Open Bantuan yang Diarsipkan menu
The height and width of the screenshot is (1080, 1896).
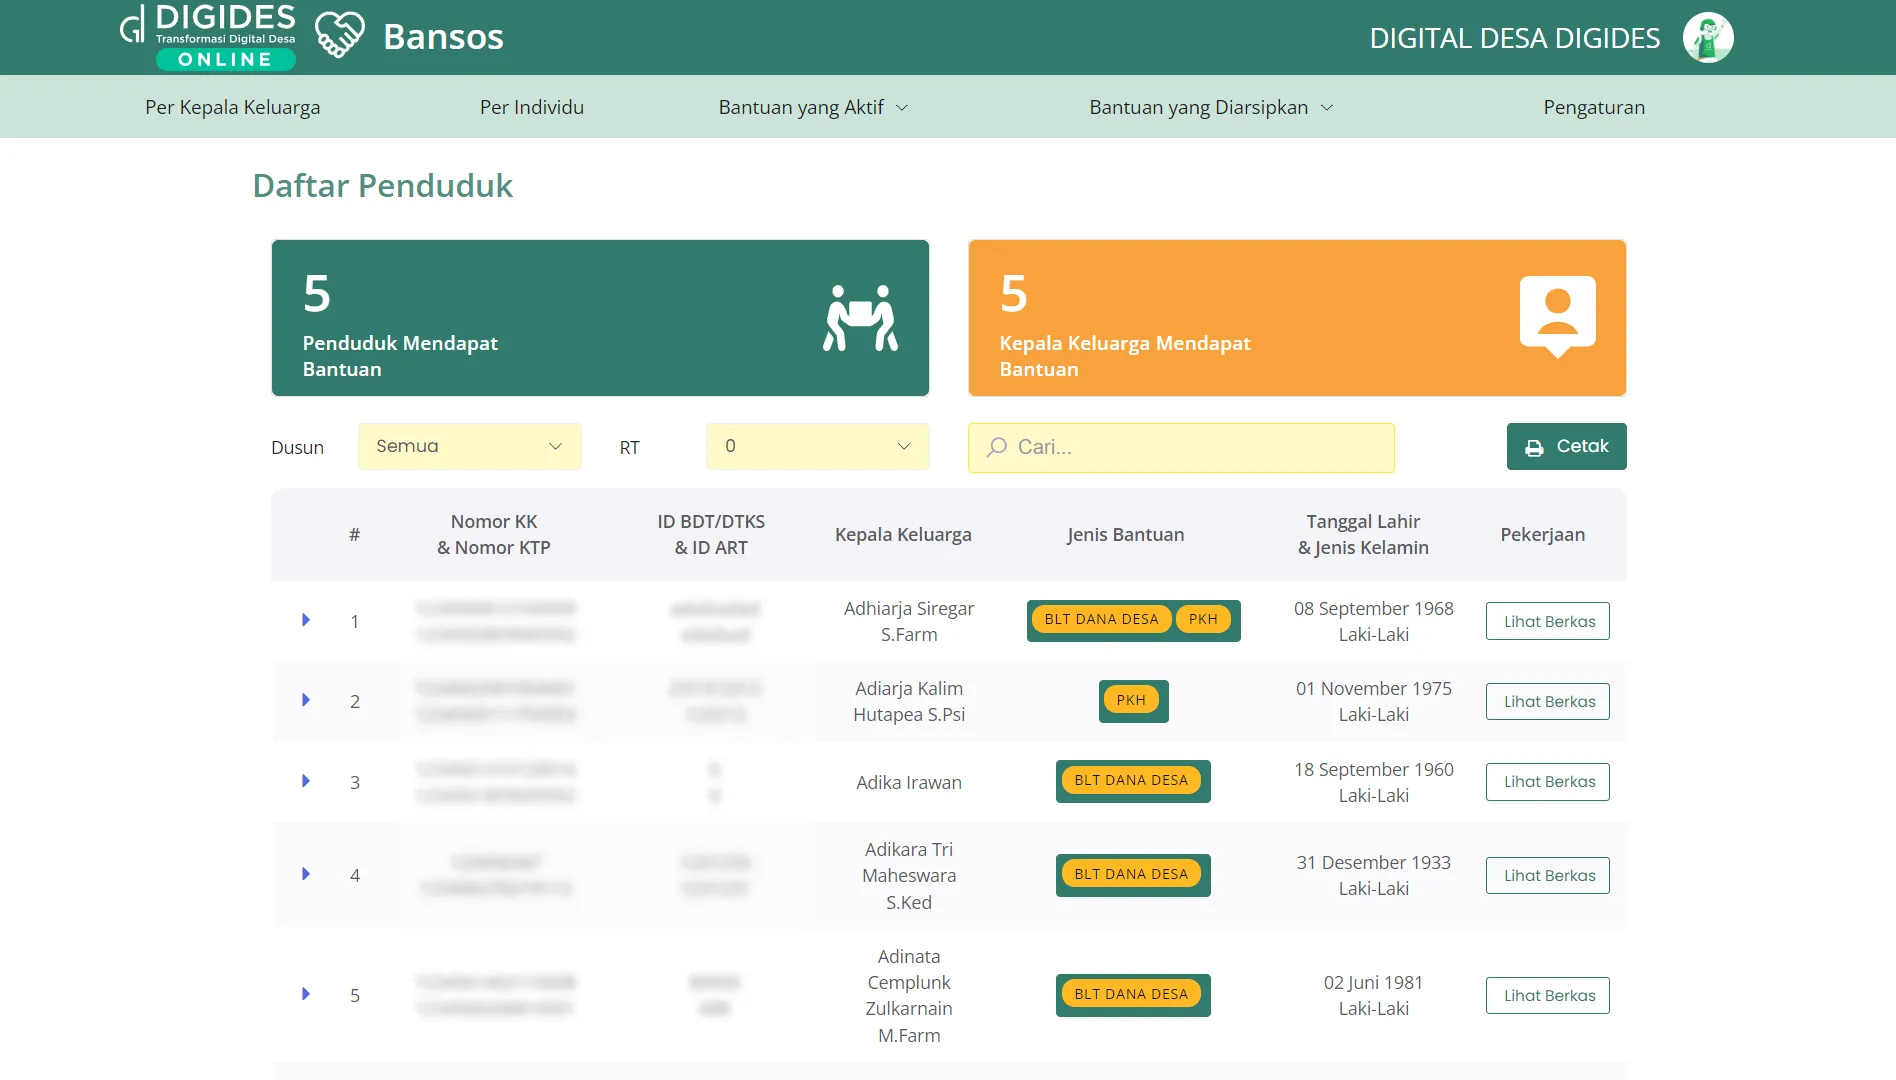(1210, 107)
